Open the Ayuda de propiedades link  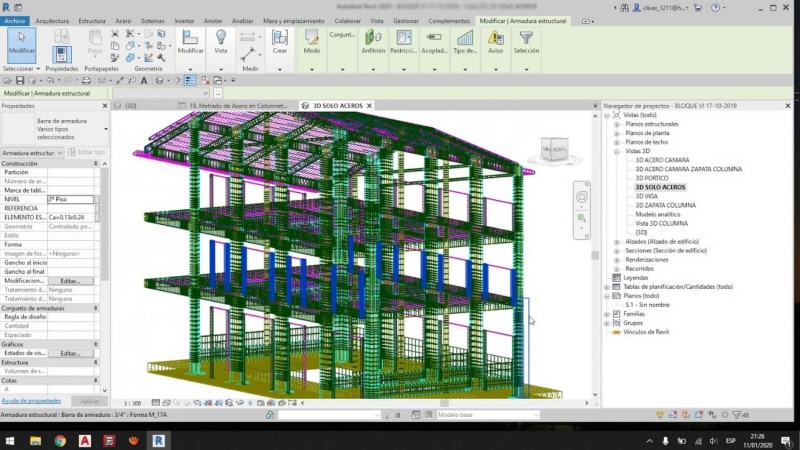coord(31,401)
